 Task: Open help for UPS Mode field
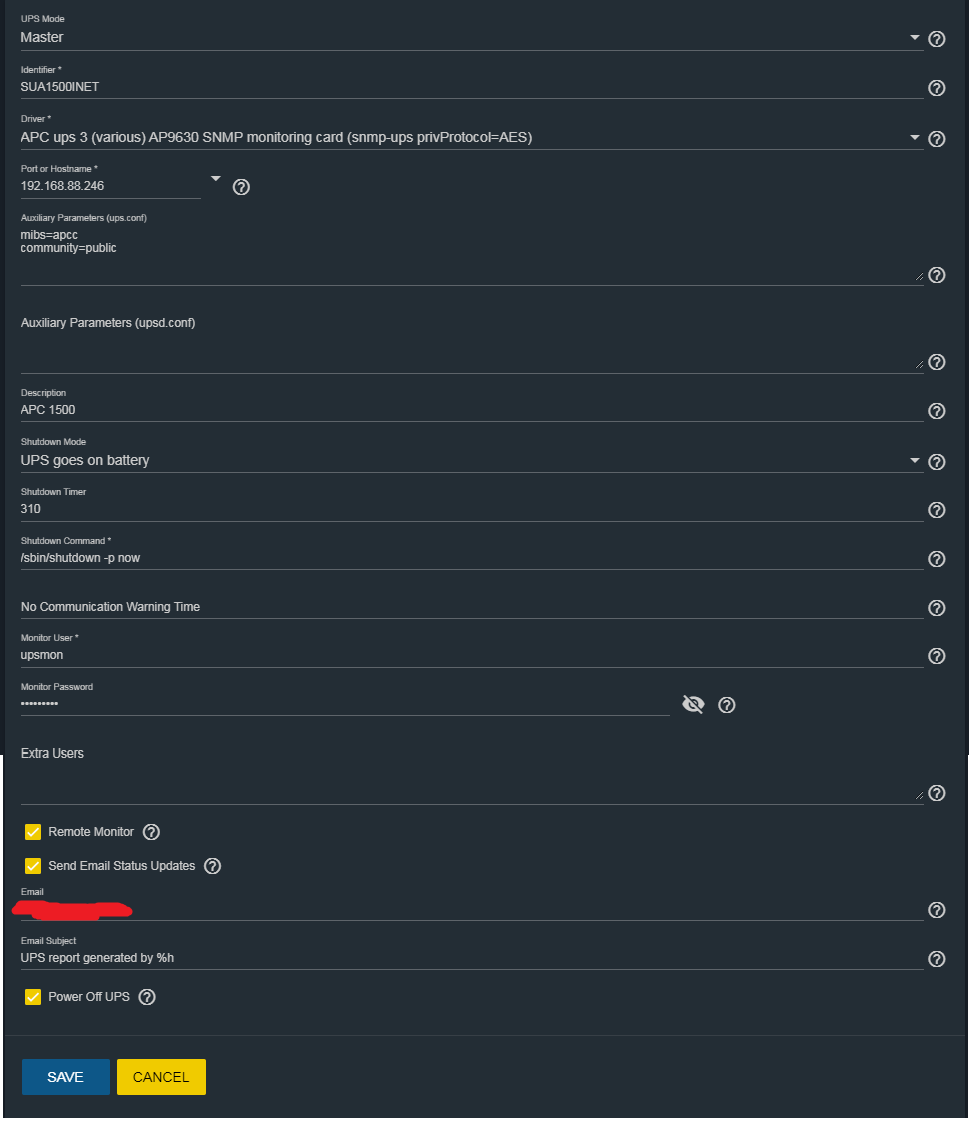936,39
